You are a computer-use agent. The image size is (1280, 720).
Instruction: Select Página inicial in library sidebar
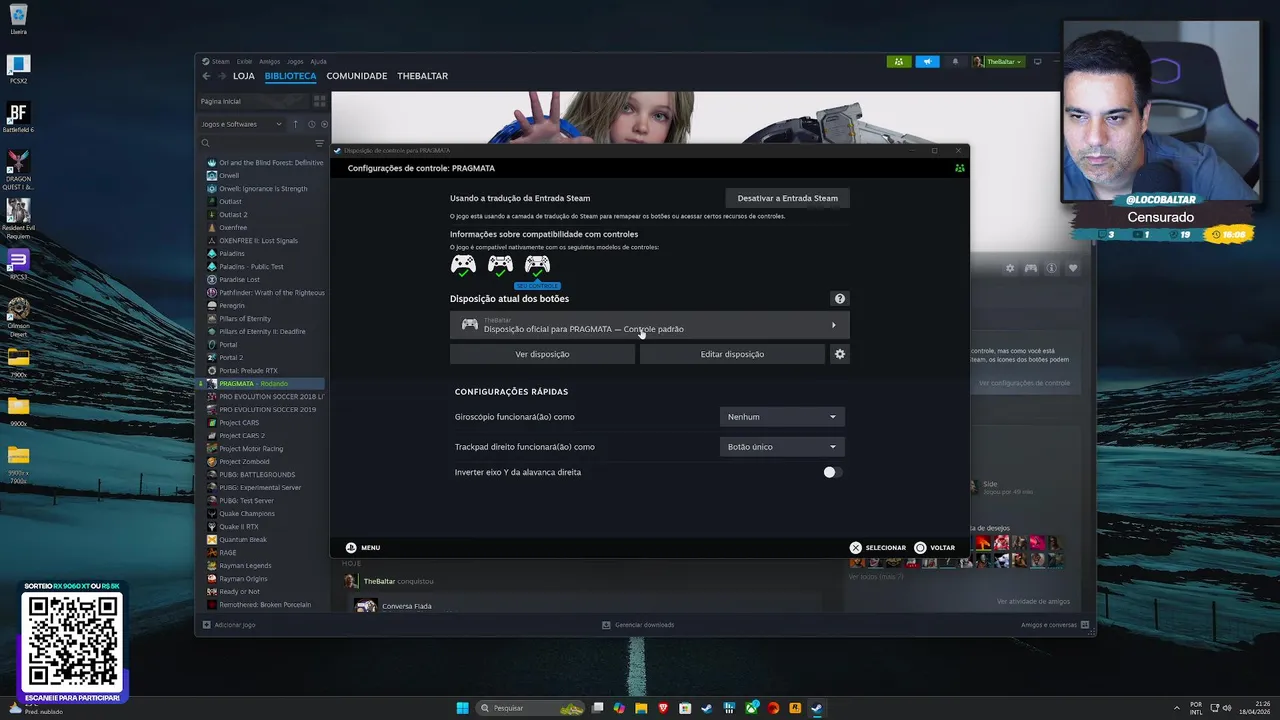tap(254, 101)
